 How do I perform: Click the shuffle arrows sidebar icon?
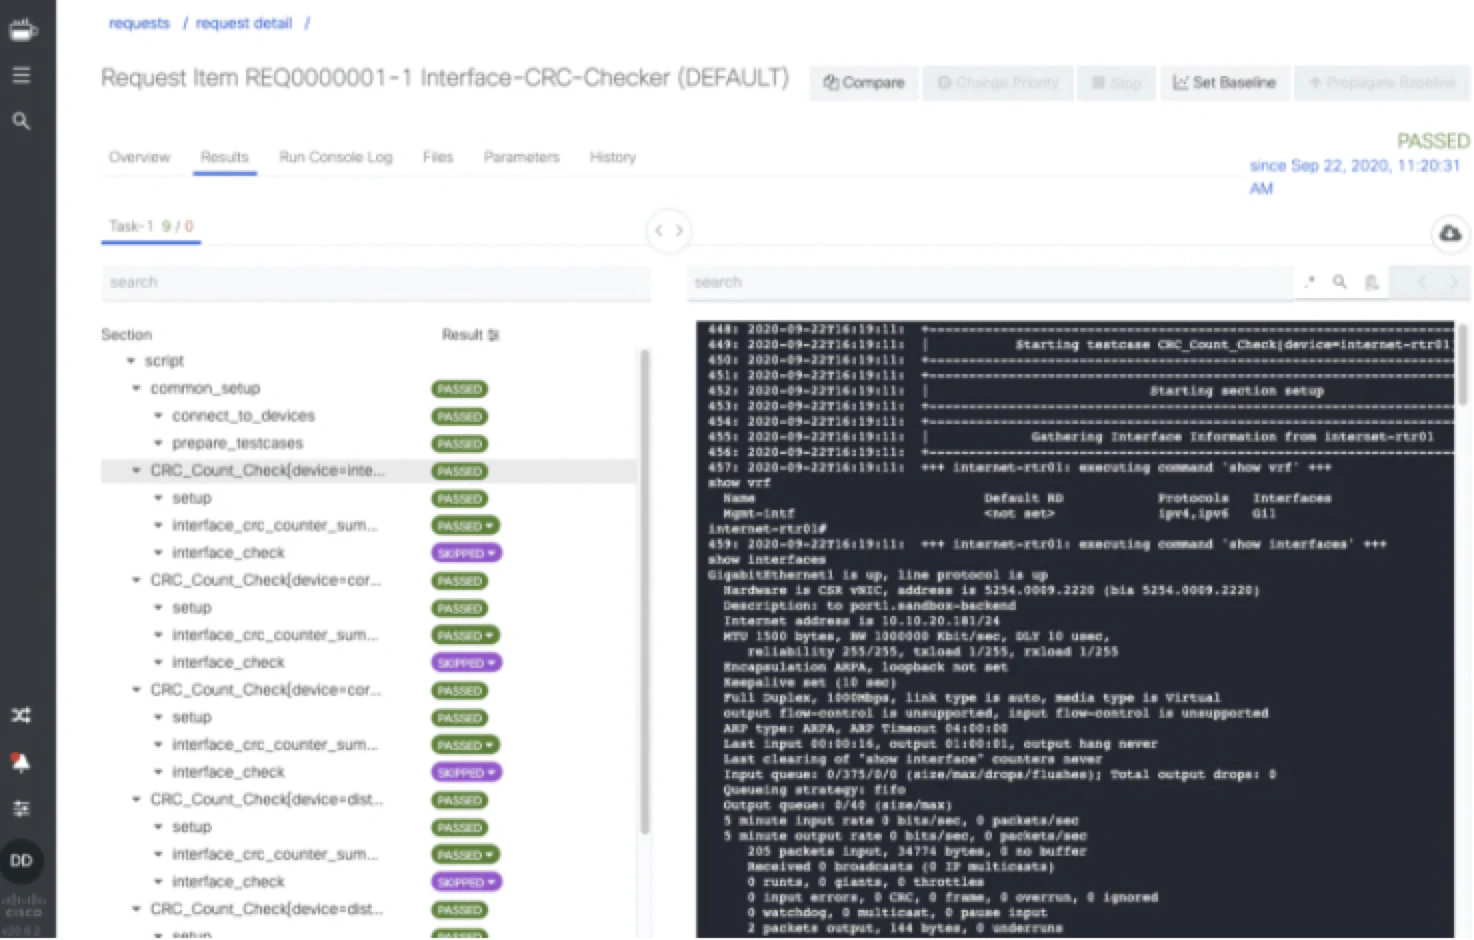21,715
